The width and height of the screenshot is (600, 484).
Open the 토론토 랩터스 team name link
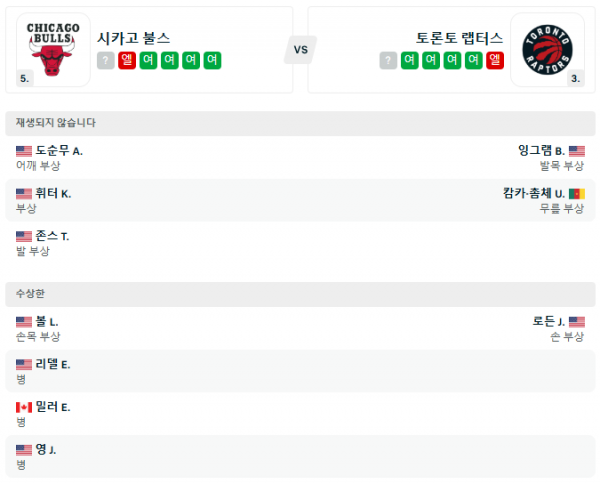(x=460, y=38)
